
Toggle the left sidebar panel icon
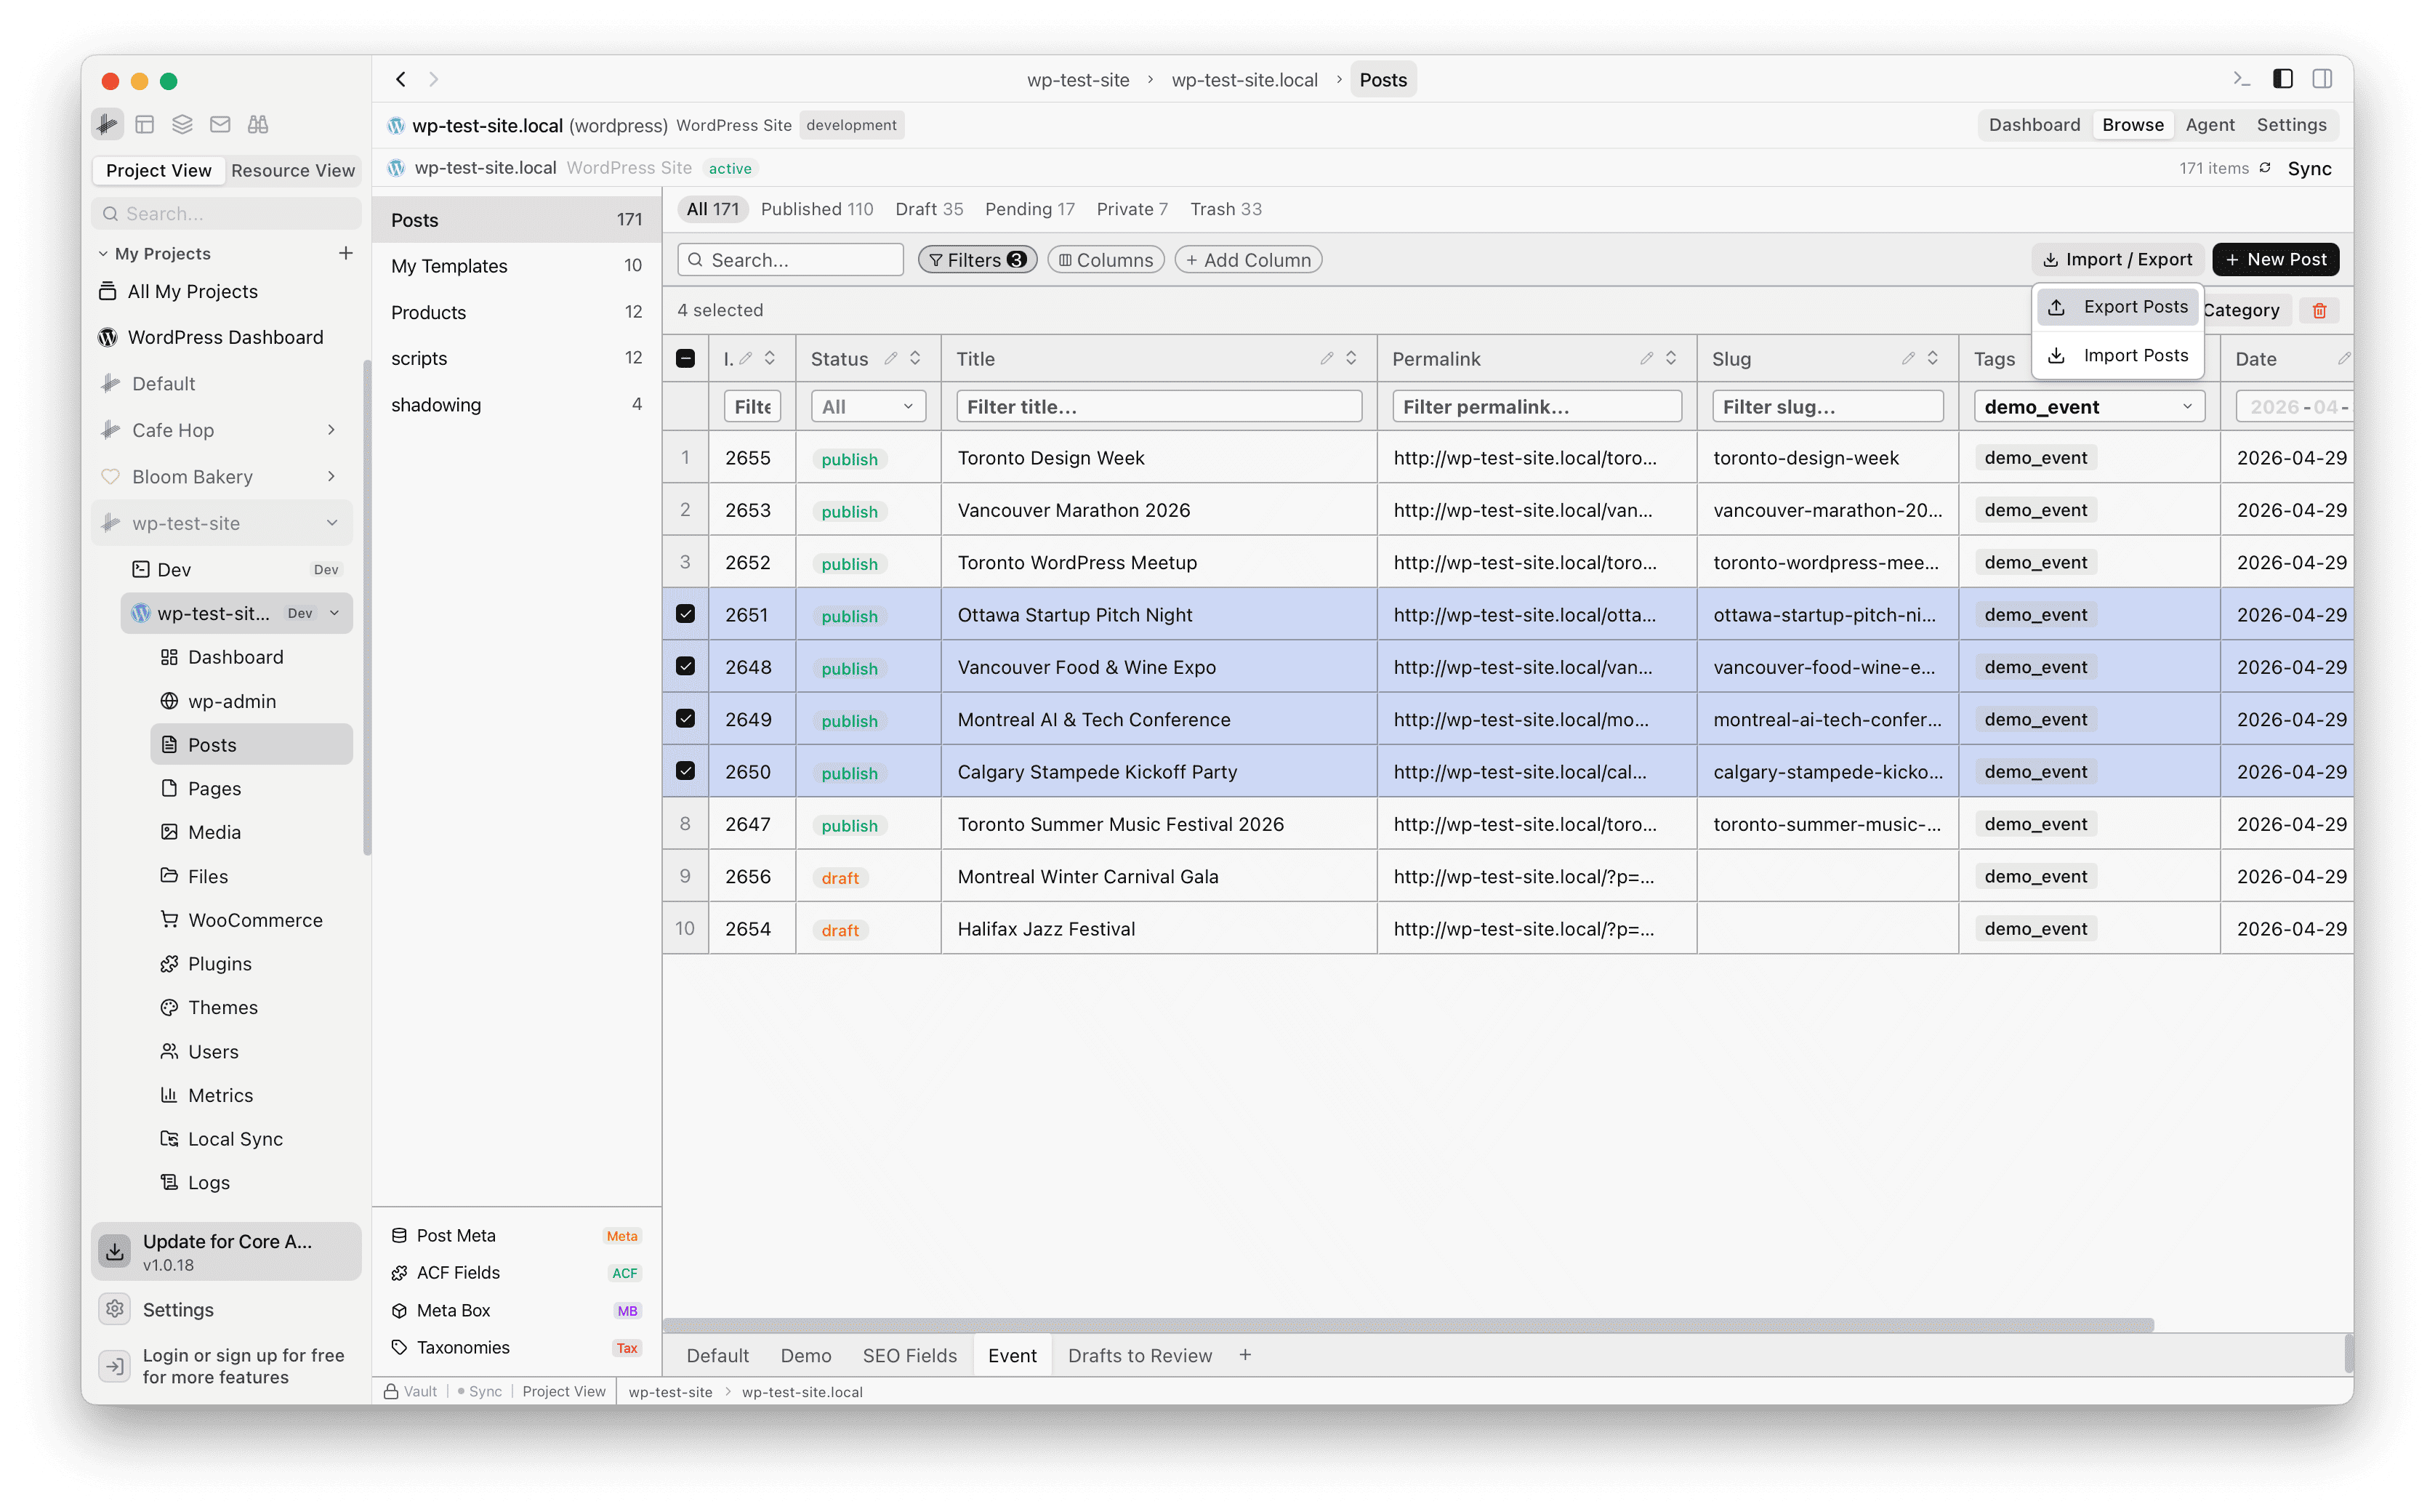[x=2282, y=79]
